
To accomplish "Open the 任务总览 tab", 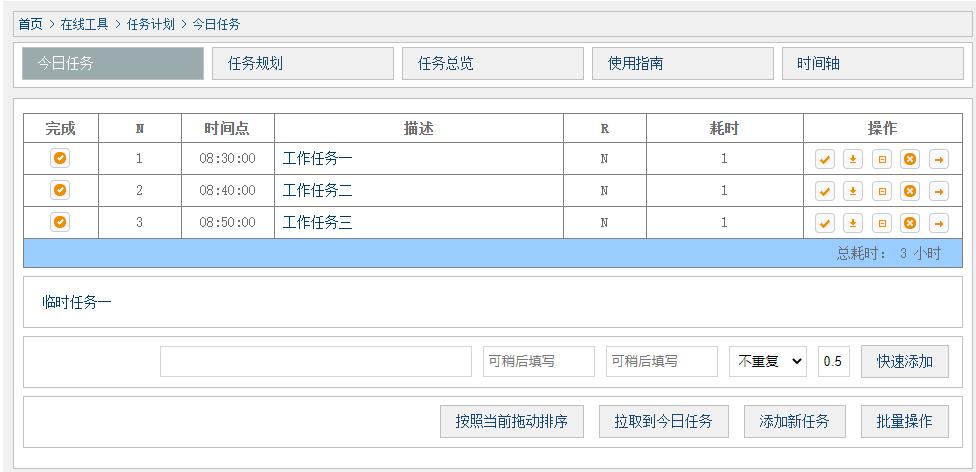I will [x=493, y=64].
